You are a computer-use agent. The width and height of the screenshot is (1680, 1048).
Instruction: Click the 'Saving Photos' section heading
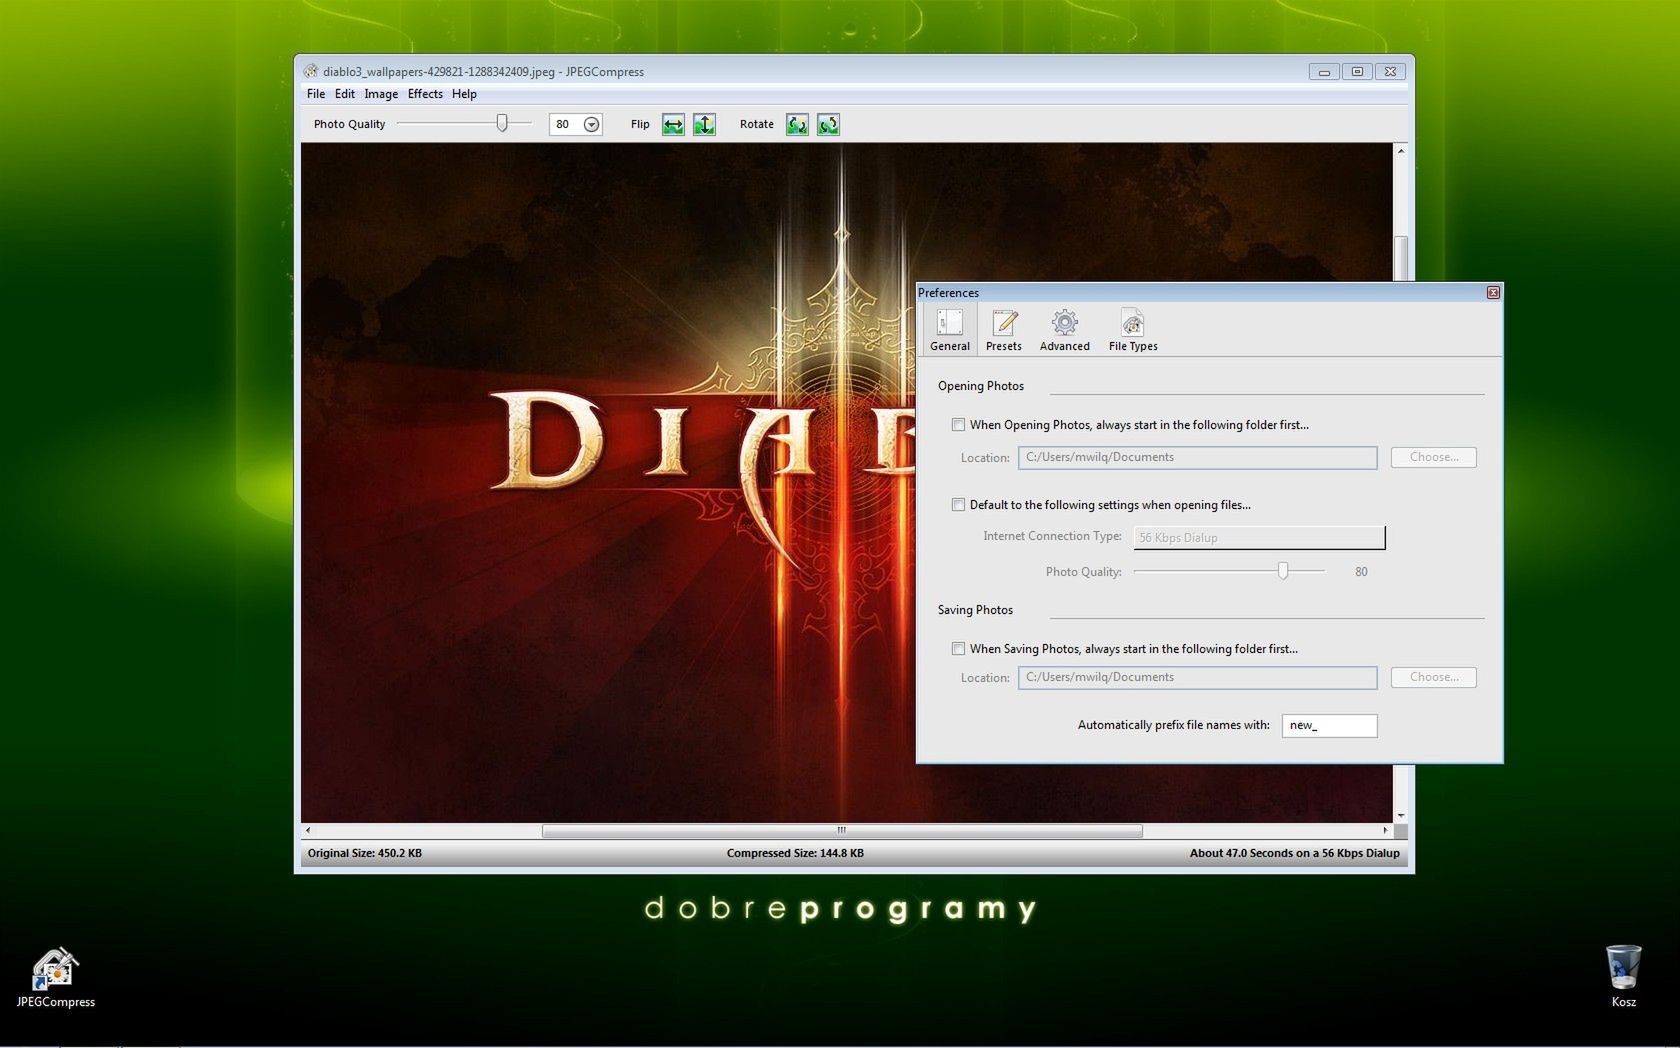[975, 610]
